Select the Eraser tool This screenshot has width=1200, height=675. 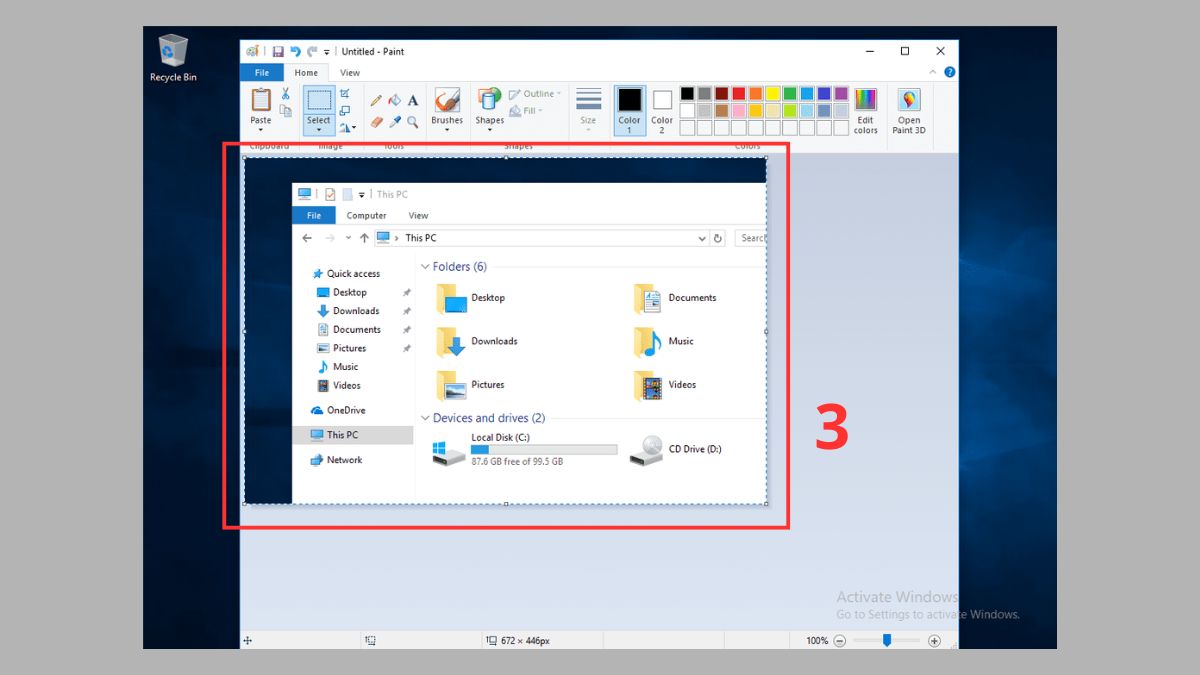[x=376, y=122]
